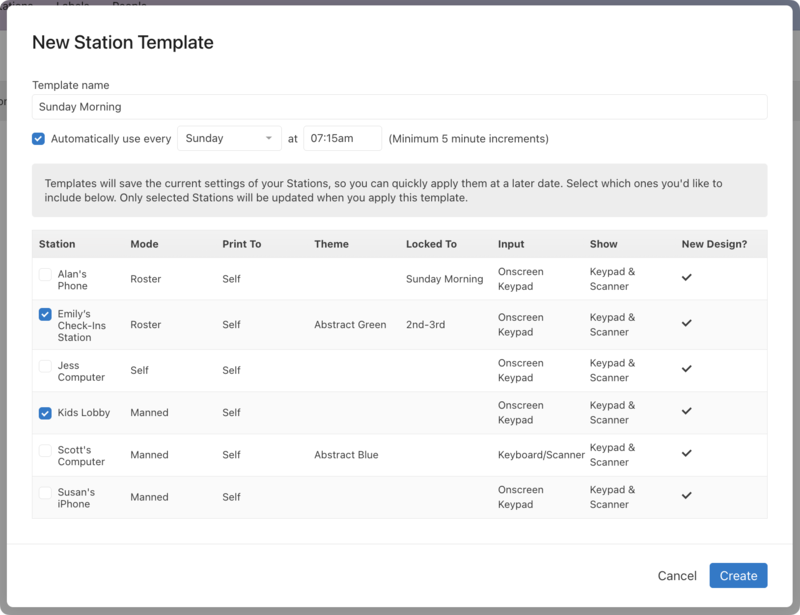Click the 07:15am time field
Image resolution: width=800 pixels, height=615 pixels.
(342, 139)
